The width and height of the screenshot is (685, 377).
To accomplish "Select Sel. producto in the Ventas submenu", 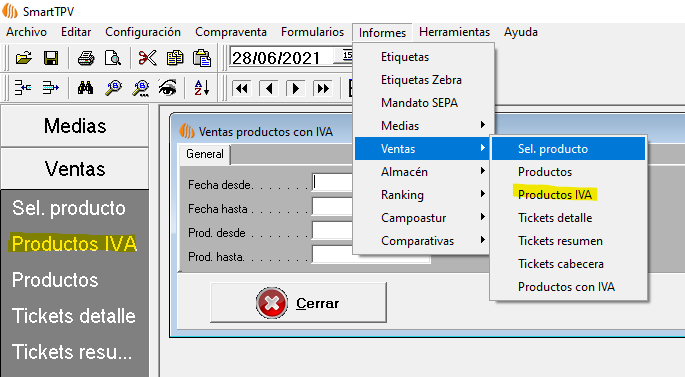I will pyautogui.click(x=568, y=149).
